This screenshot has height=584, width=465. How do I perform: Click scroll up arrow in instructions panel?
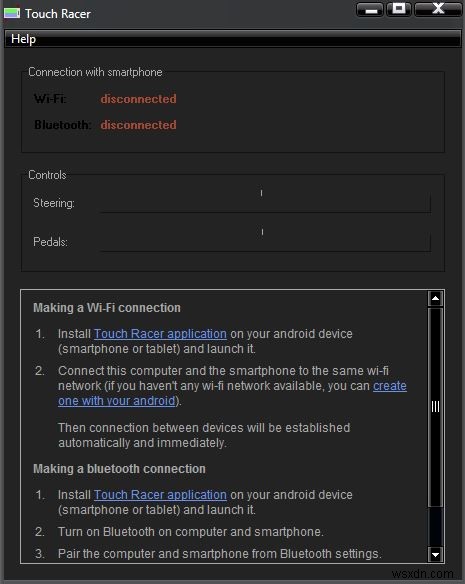[435, 298]
